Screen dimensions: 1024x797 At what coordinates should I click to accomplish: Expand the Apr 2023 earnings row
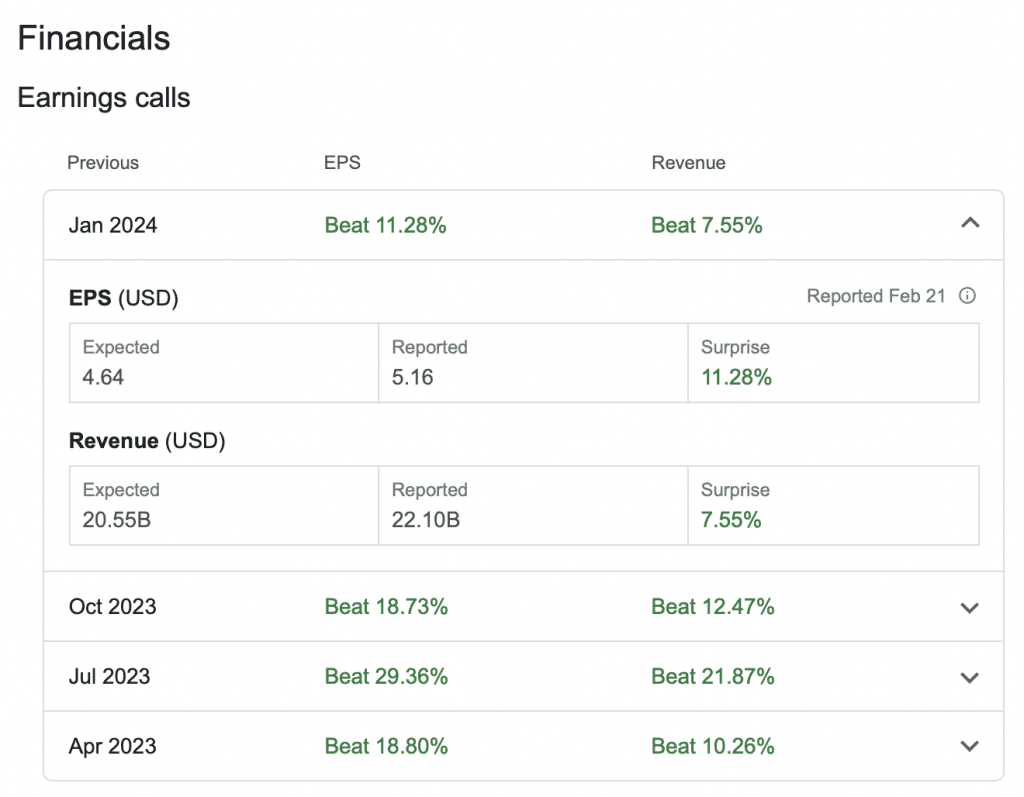[968, 746]
